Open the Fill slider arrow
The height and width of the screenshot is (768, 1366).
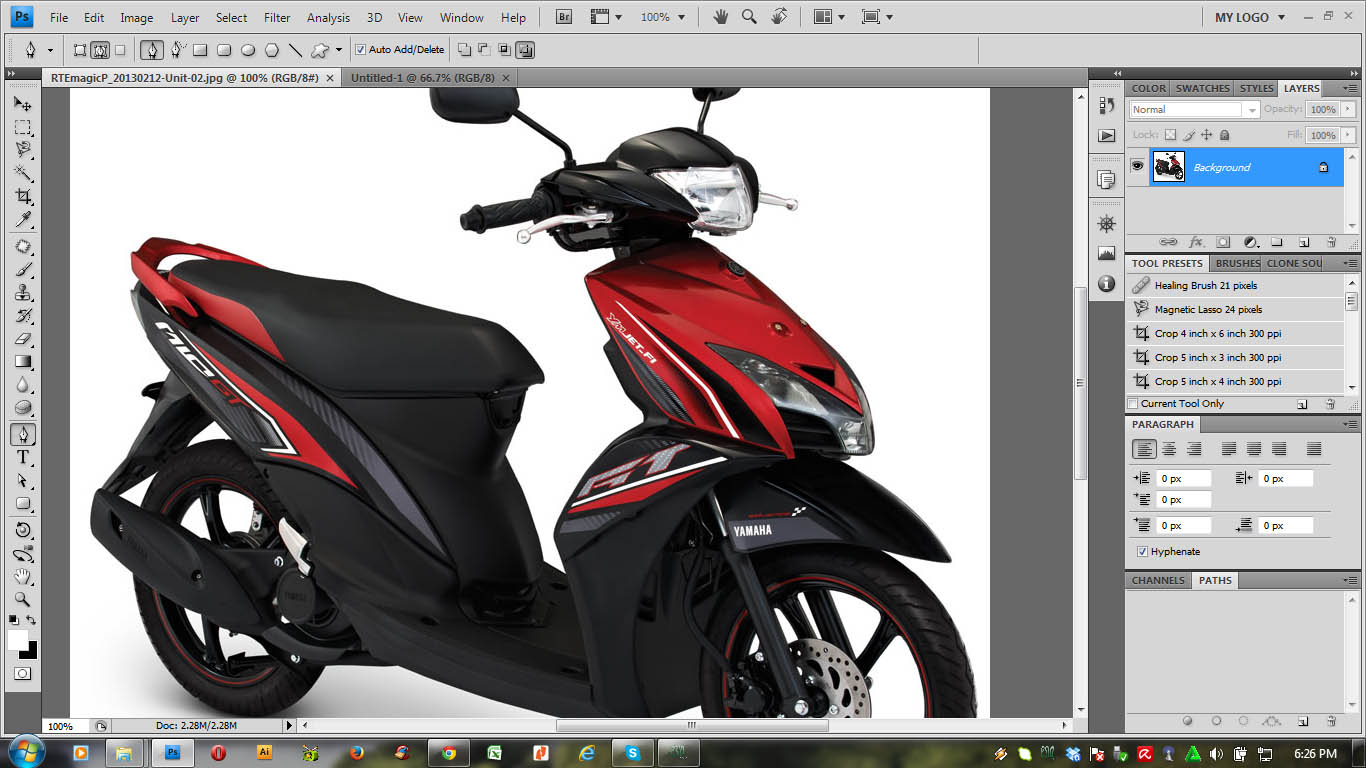tap(1349, 135)
